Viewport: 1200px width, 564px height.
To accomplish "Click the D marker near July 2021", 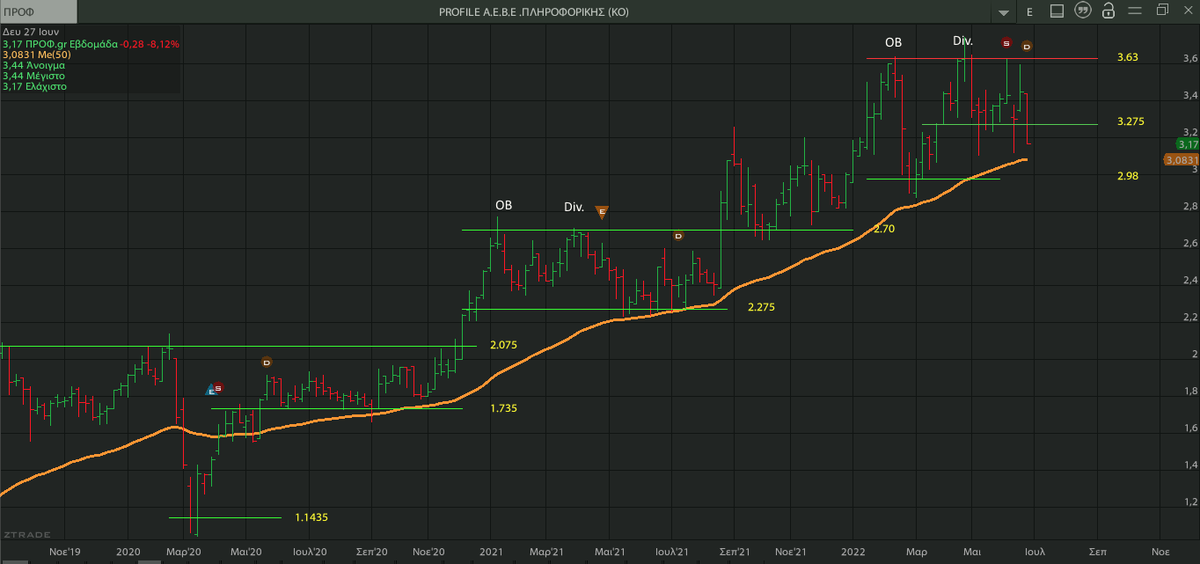I will coord(678,236).
